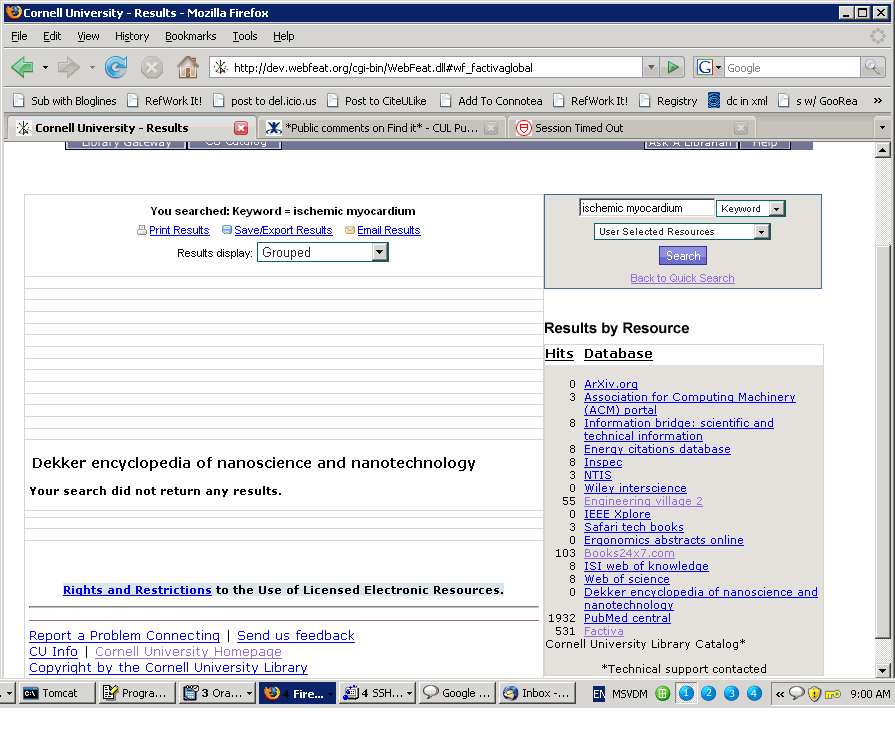Click the Email Results link

coord(389,230)
